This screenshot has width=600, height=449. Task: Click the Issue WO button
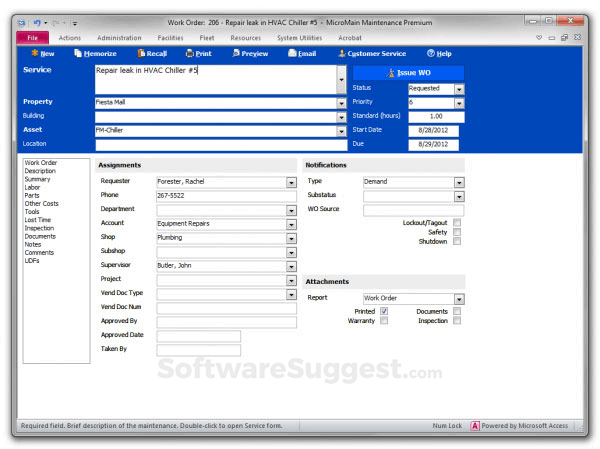[x=408, y=73]
